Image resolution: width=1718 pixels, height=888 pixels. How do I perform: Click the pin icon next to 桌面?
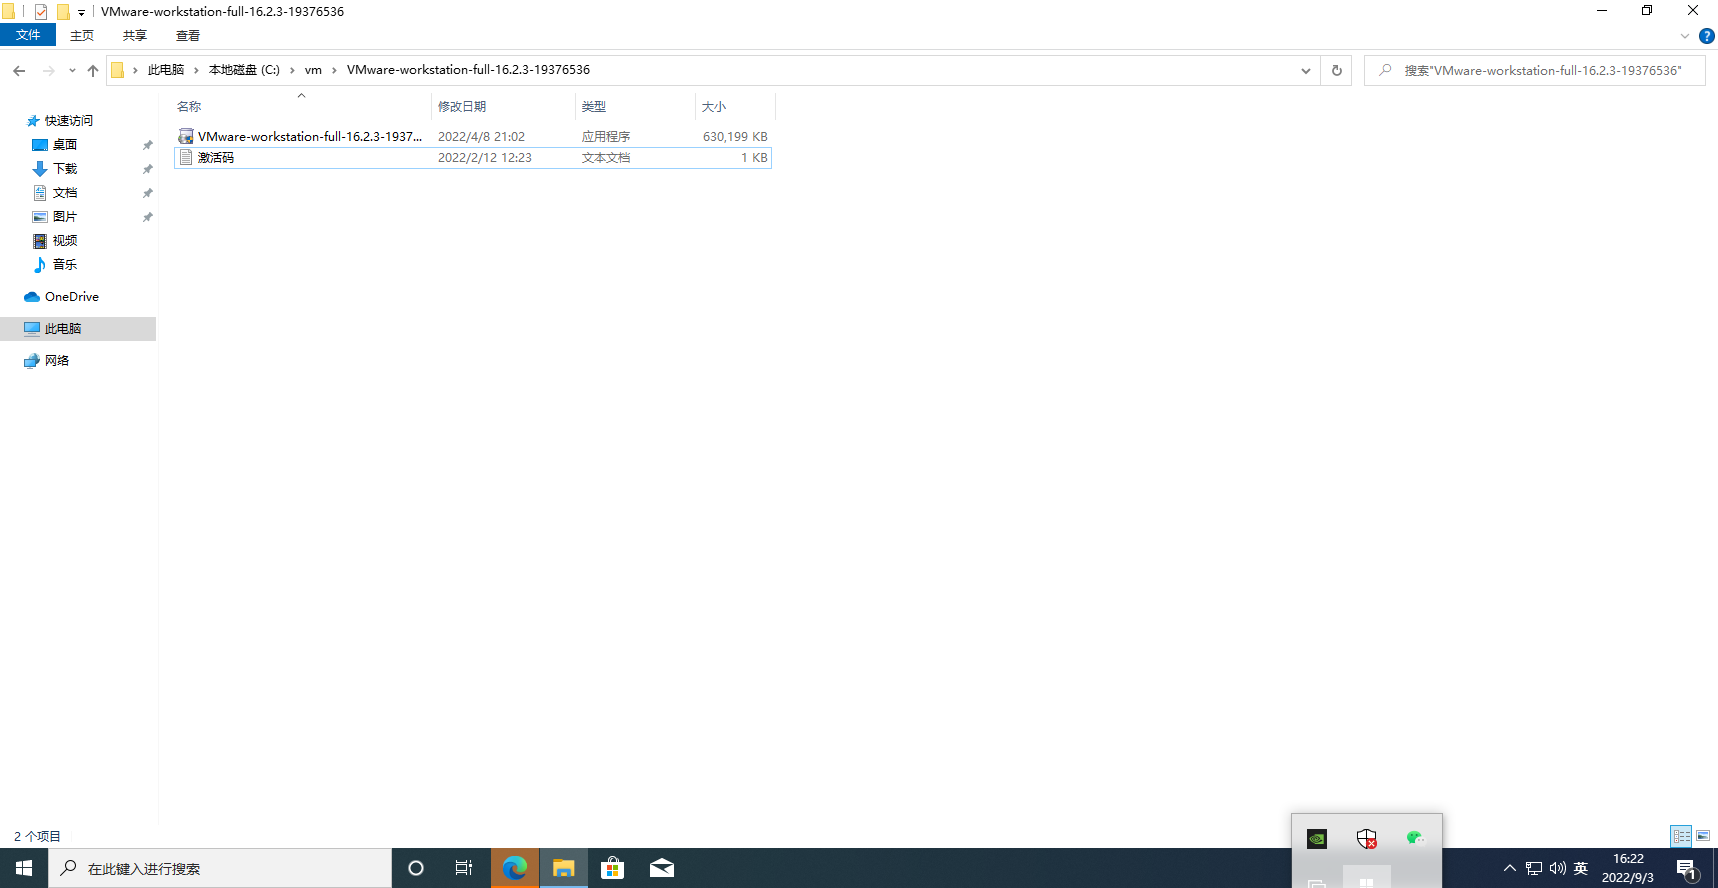click(147, 145)
